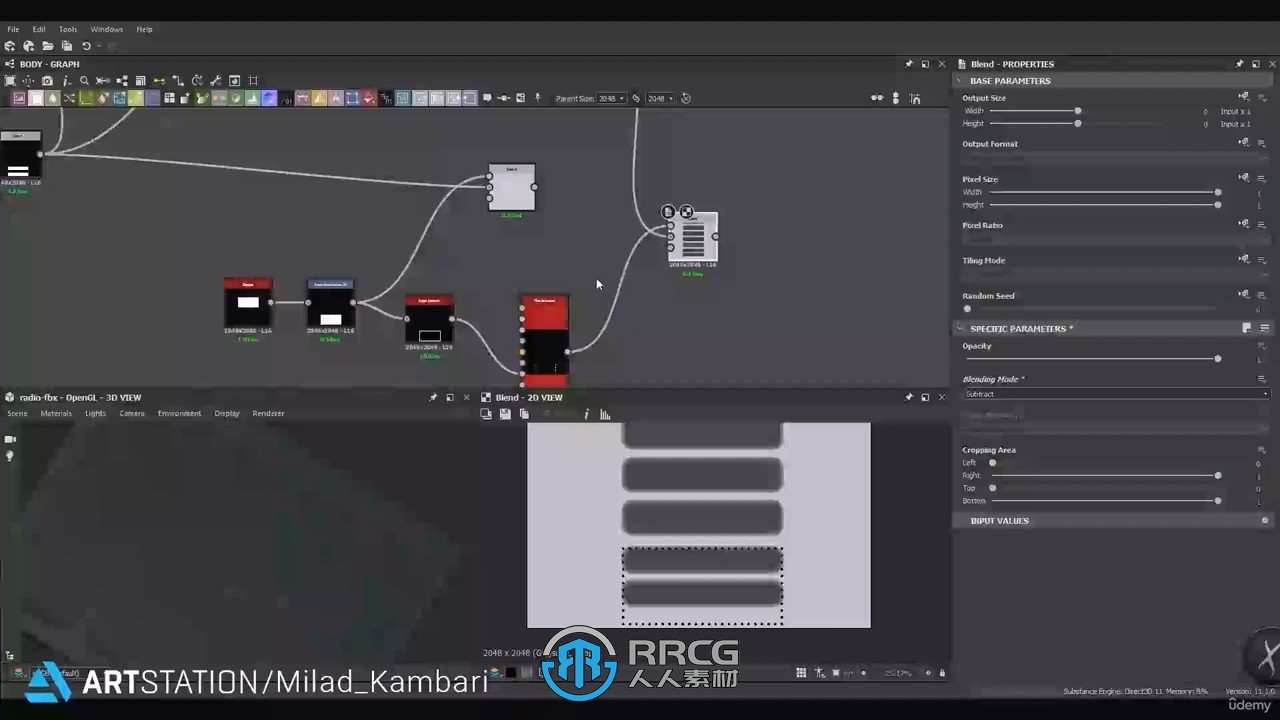Open the Scene menu in 3D view
1280x720 pixels.
(17, 413)
